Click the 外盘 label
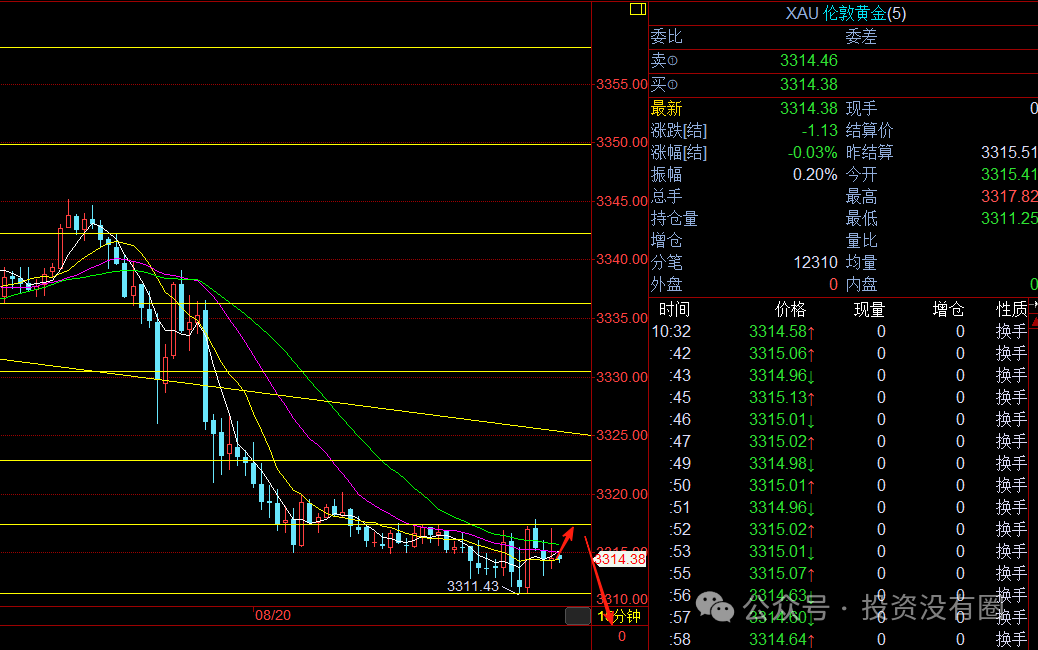 pos(667,285)
